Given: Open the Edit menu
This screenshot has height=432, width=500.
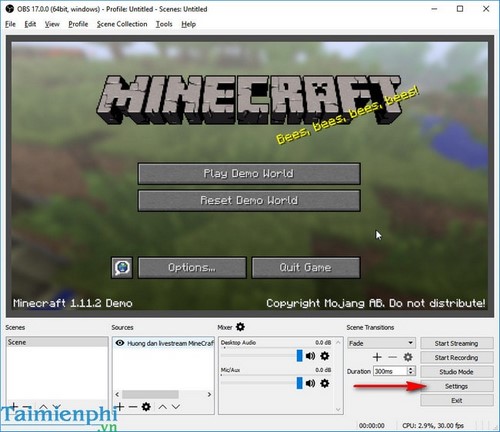Looking at the screenshot, I should tap(30, 24).
